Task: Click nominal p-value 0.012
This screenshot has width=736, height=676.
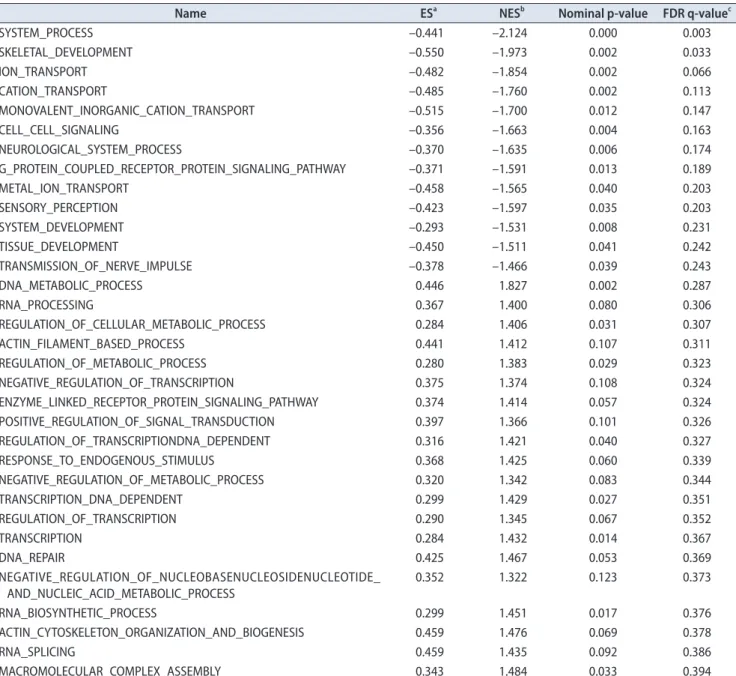Action: (603, 111)
